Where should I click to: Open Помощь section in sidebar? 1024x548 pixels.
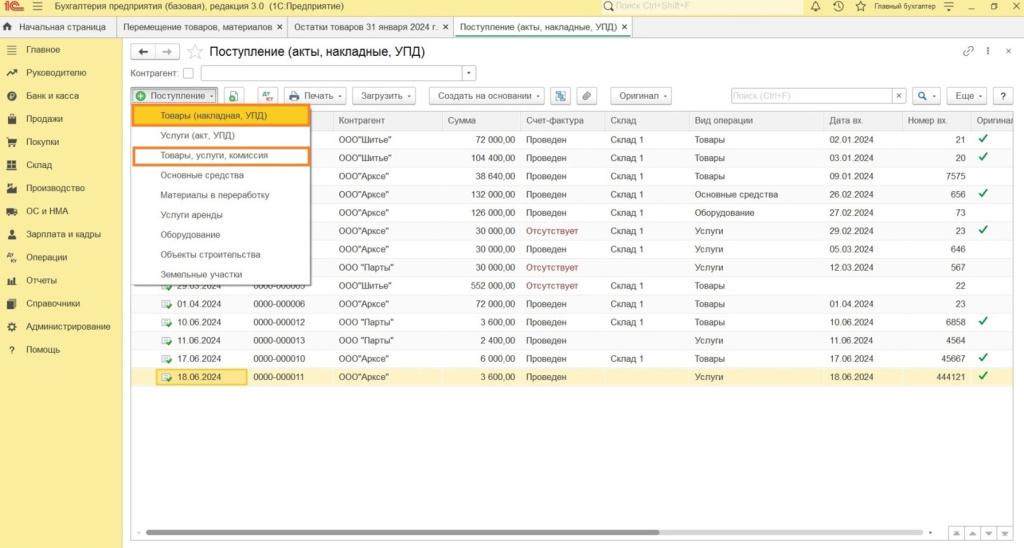[x=43, y=349]
